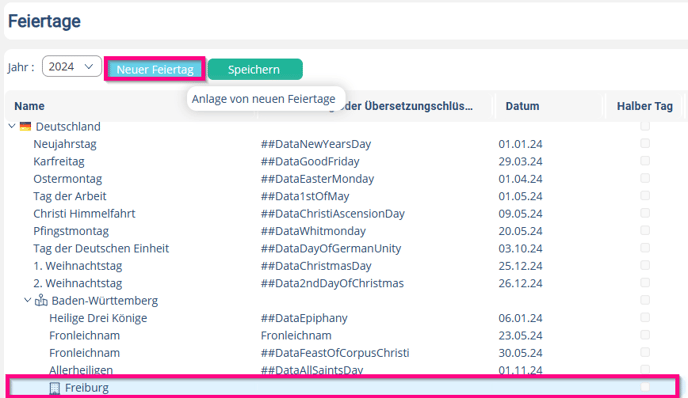Toggle Halber Tag checkbox for Neujahrstag
Screen dimensions: 688x398
(645, 143)
